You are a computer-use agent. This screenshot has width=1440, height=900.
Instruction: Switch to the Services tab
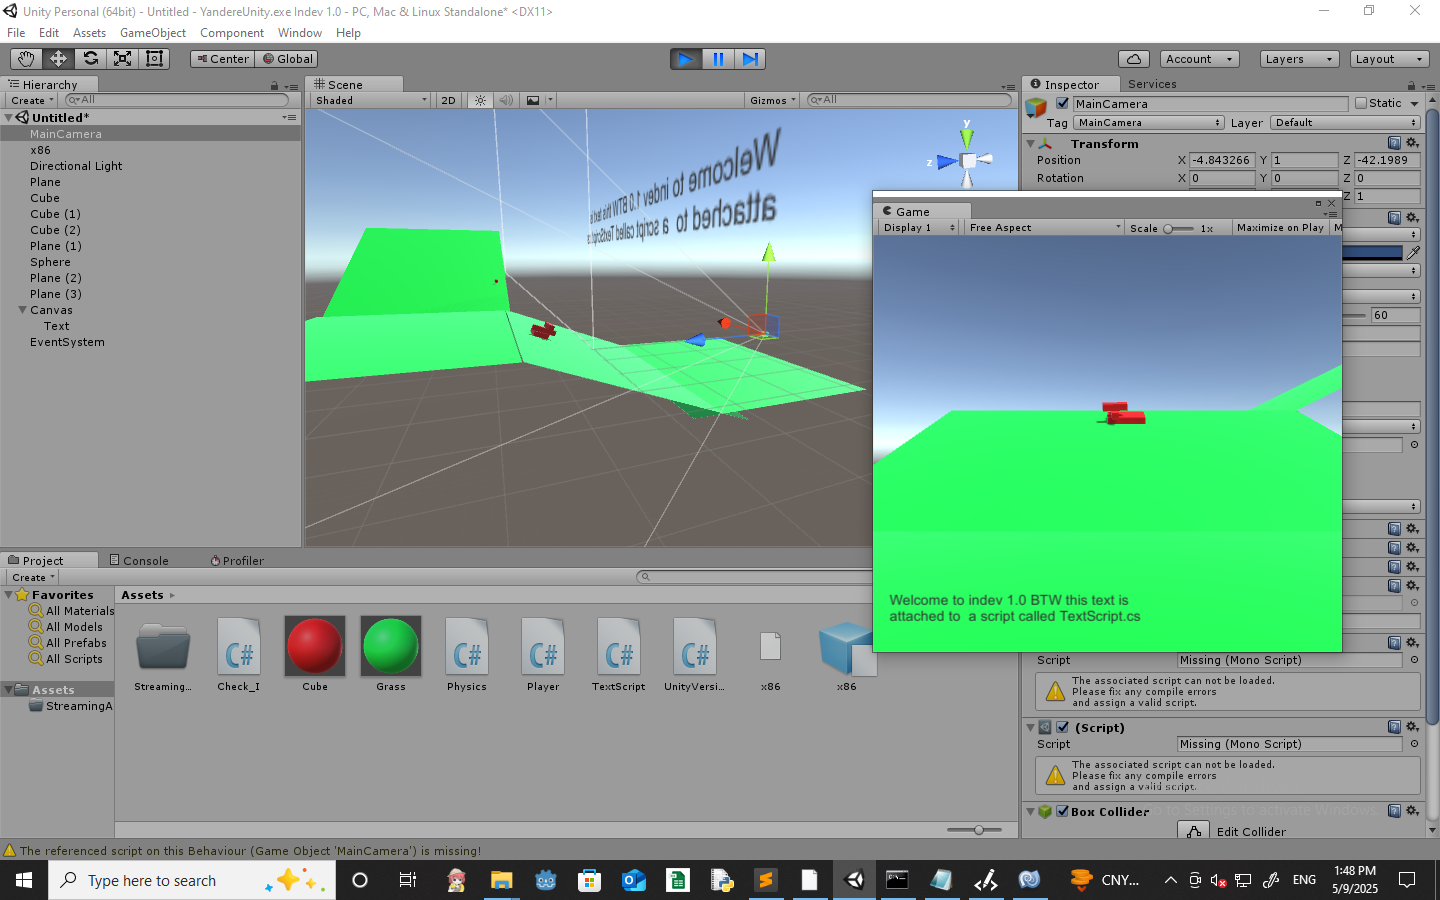tap(1152, 84)
